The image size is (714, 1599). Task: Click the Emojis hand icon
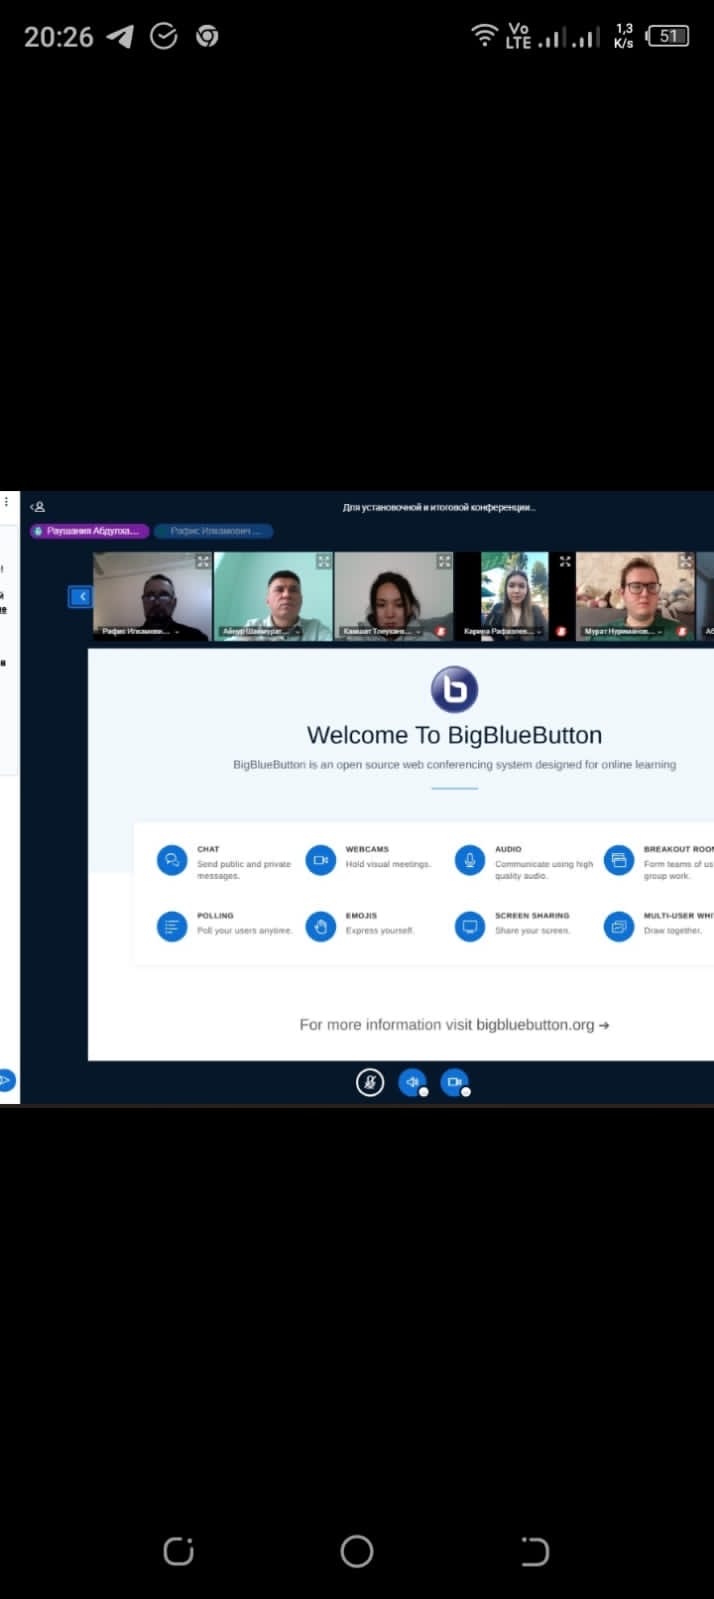pos(320,926)
